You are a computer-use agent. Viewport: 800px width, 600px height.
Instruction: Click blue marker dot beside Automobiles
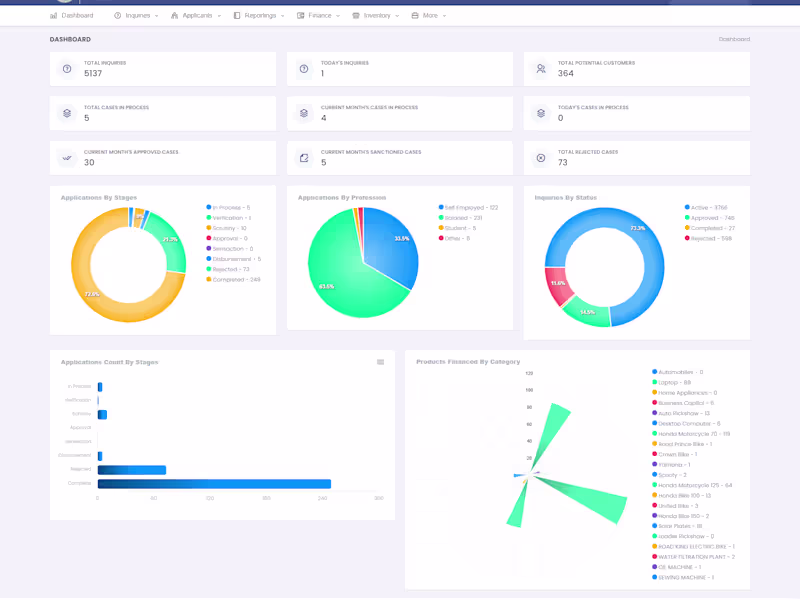655,372
